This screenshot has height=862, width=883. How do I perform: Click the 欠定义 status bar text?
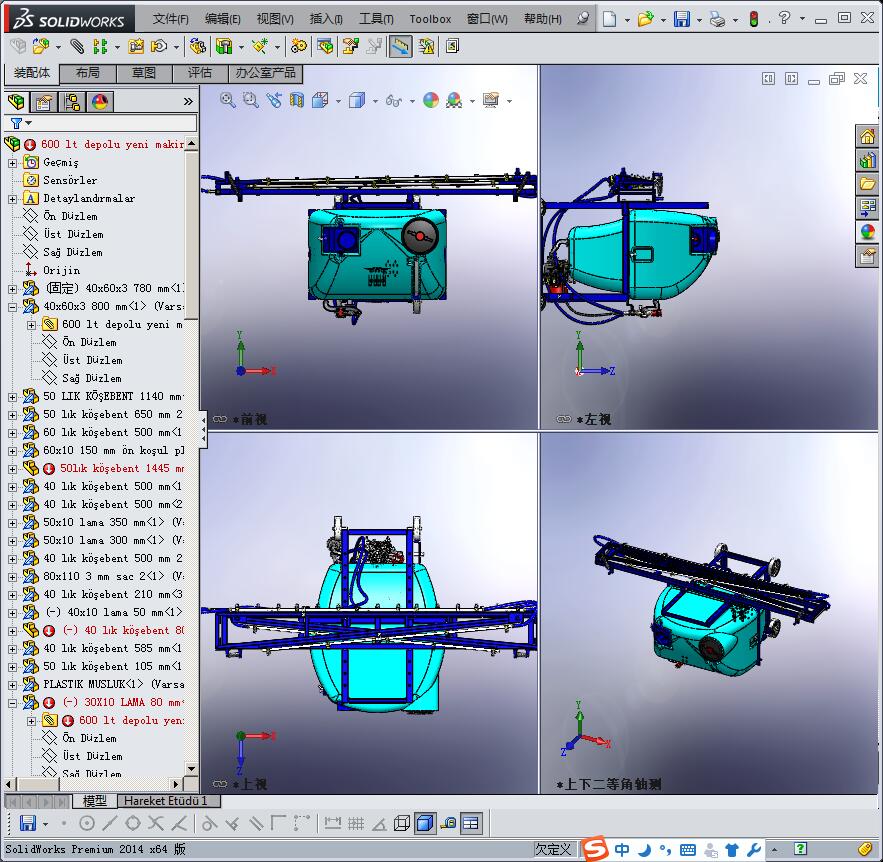pos(553,849)
